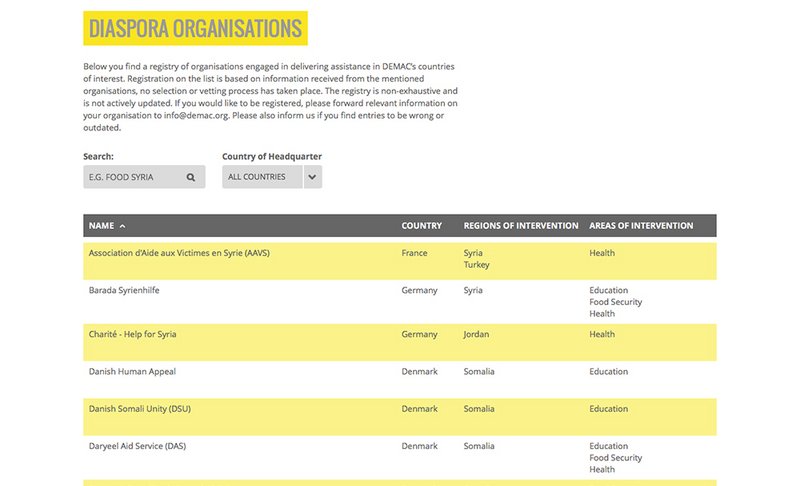800x486 pixels.
Task: Open the Barada Syrienhilfe entry
Action: coord(124,290)
